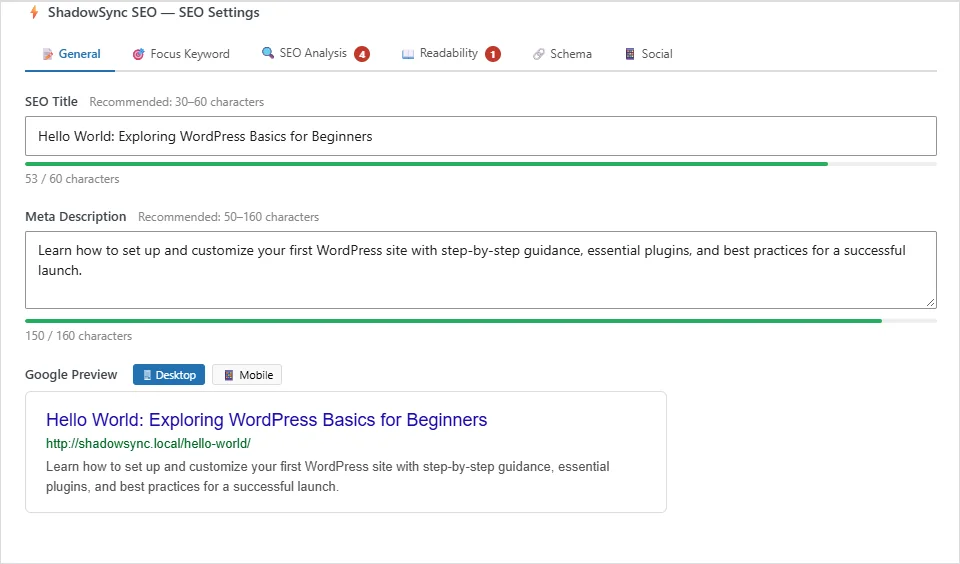The image size is (960, 564).
Task: Open the SEO Analysis tab
Action: pos(315,54)
